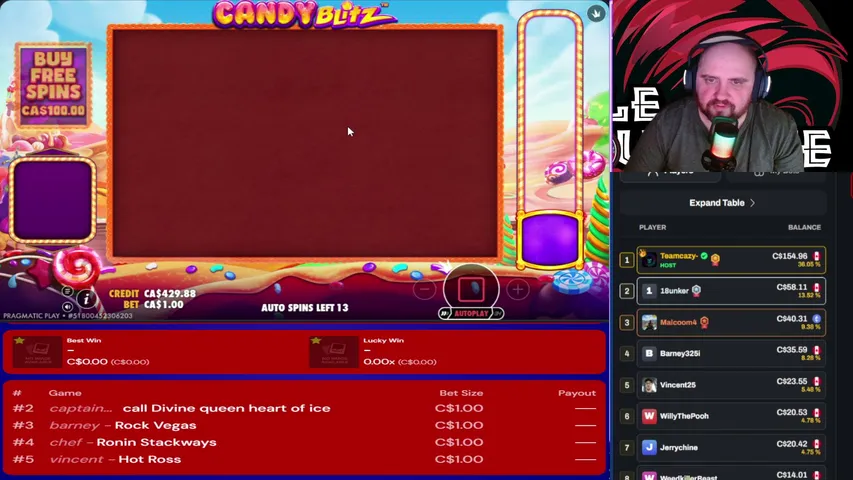Click the crown icon at top right of game
Viewport: 853px width, 480px height.
[596, 13]
